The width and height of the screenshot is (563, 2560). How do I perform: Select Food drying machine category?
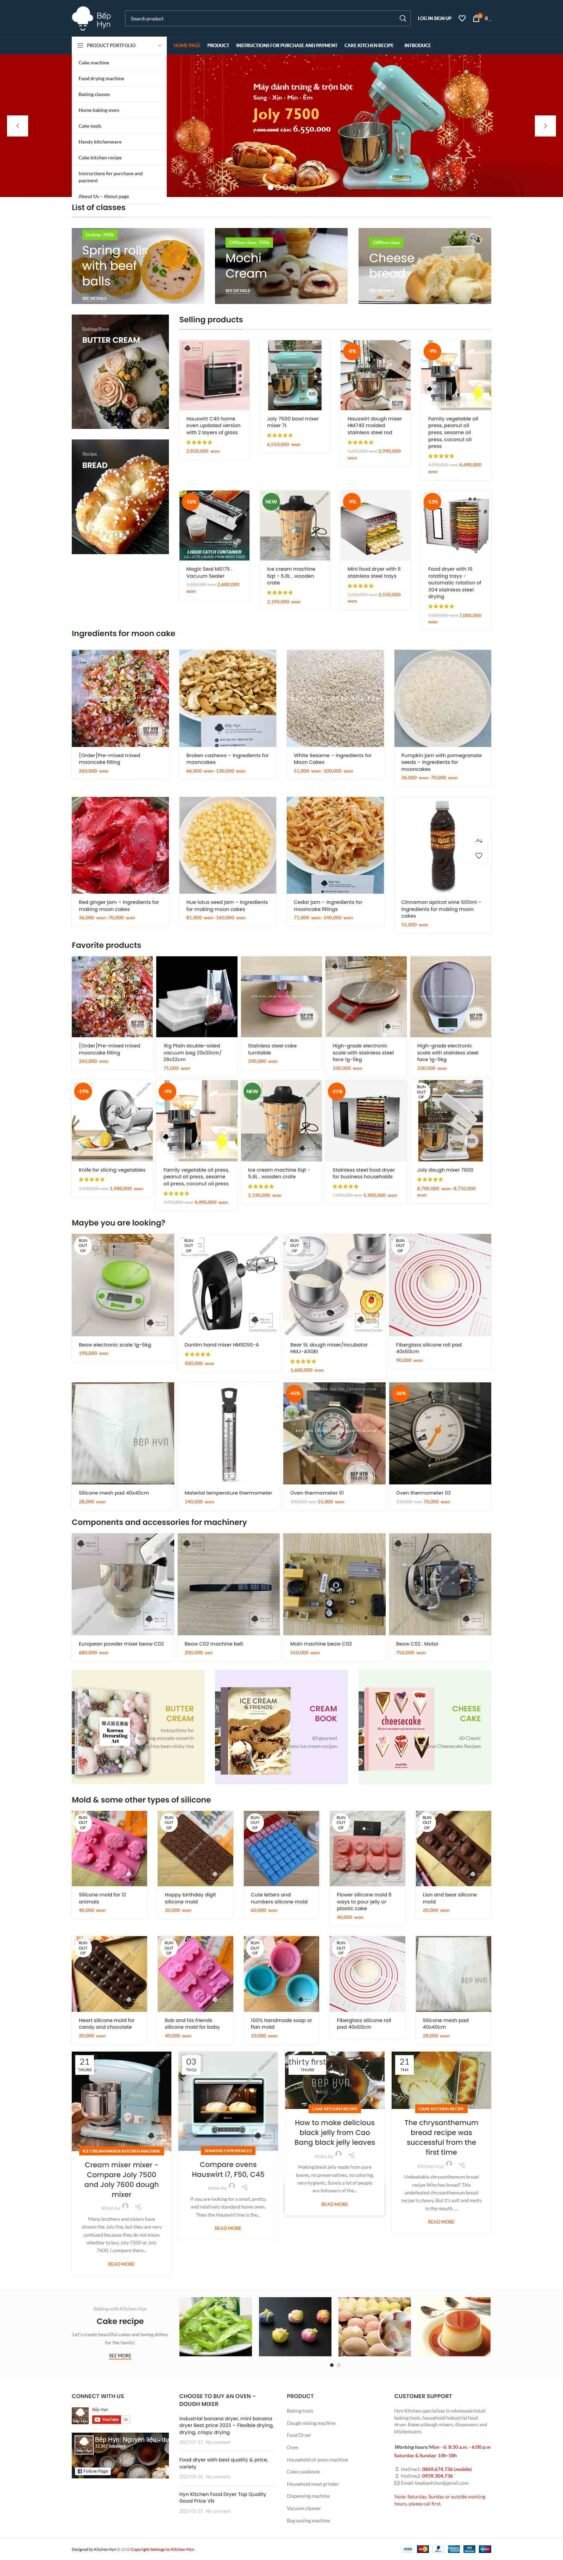click(x=102, y=78)
